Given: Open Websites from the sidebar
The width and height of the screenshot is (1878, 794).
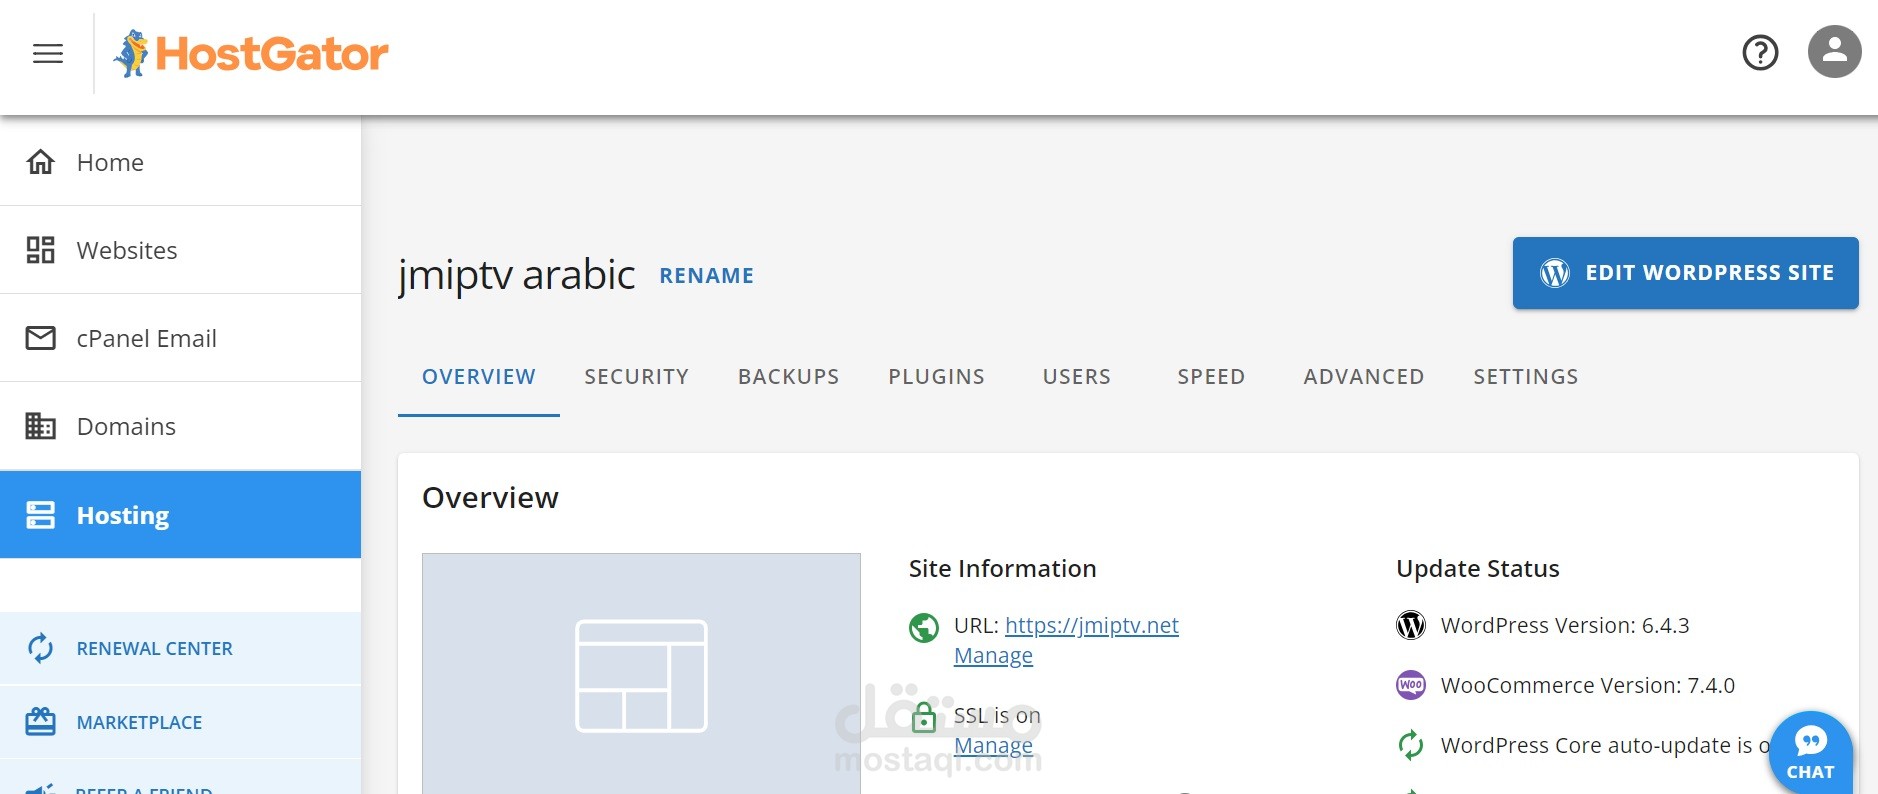Looking at the screenshot, I should (x=180, y=250).
